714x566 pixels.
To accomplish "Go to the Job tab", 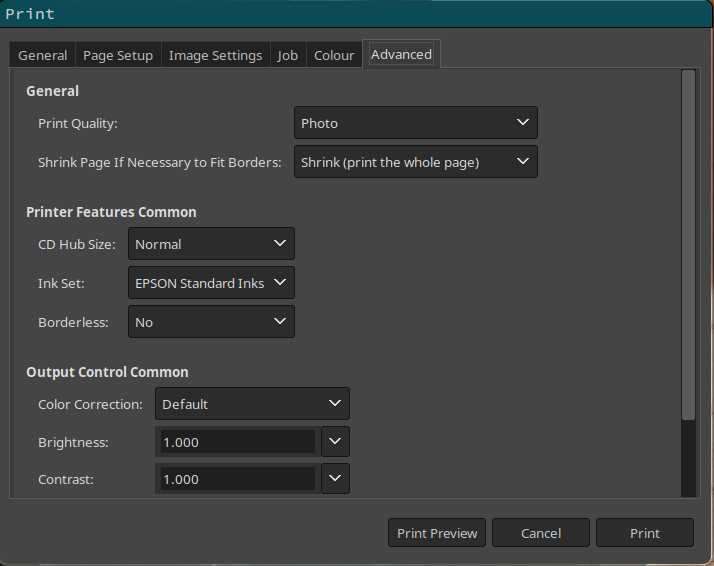I will click(x=287, y=55).
